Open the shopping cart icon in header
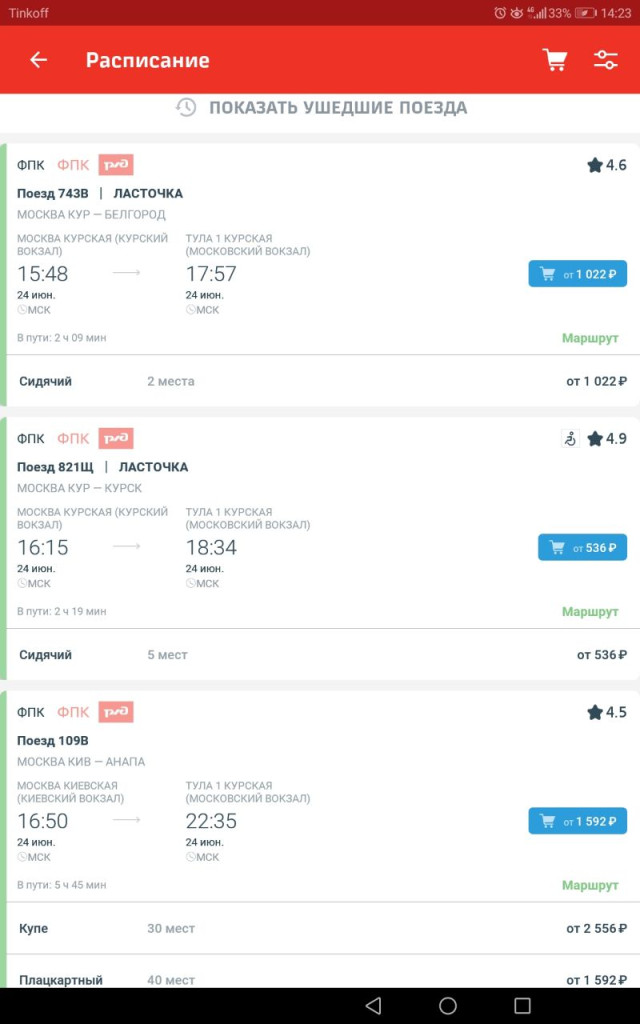 555,60
